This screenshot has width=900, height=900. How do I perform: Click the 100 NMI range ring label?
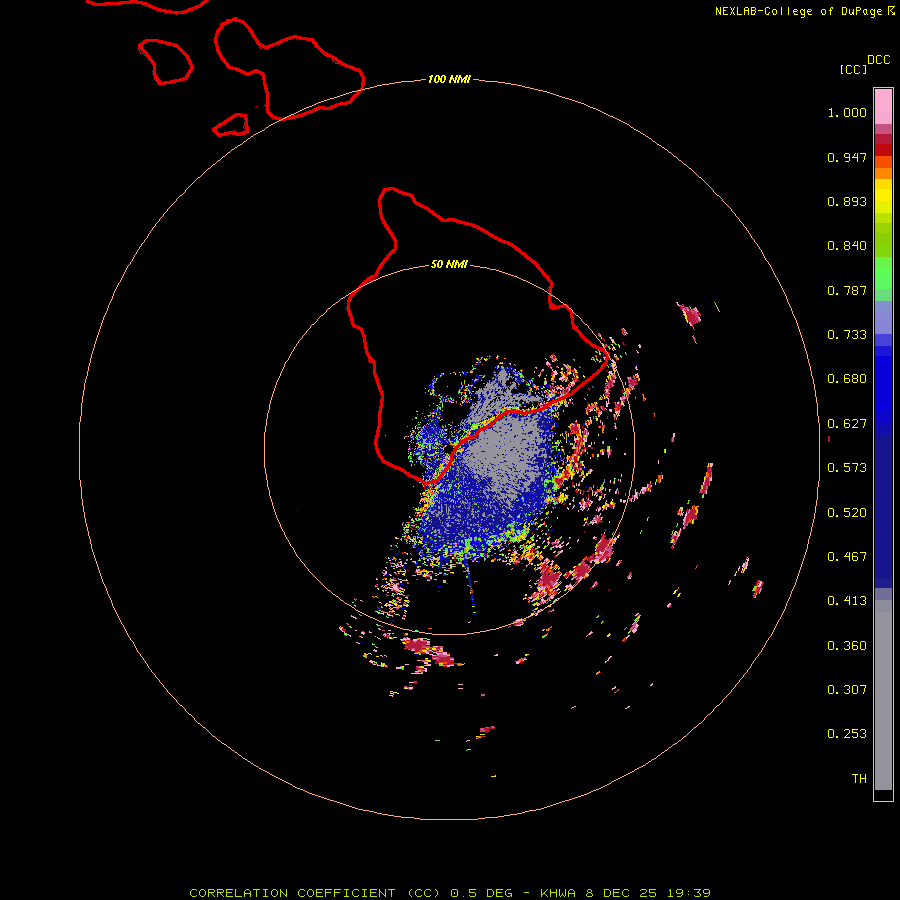[x=449, y=79]
